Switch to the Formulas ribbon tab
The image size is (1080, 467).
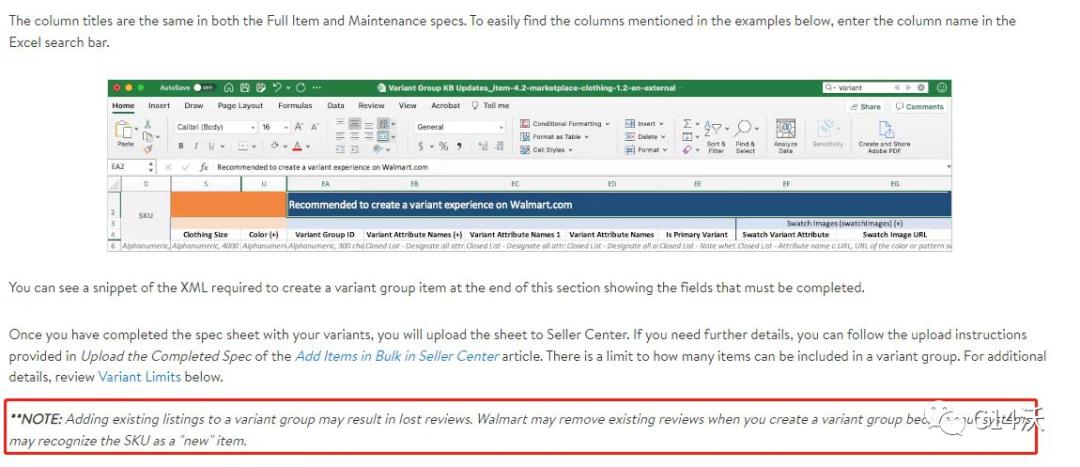295,106
